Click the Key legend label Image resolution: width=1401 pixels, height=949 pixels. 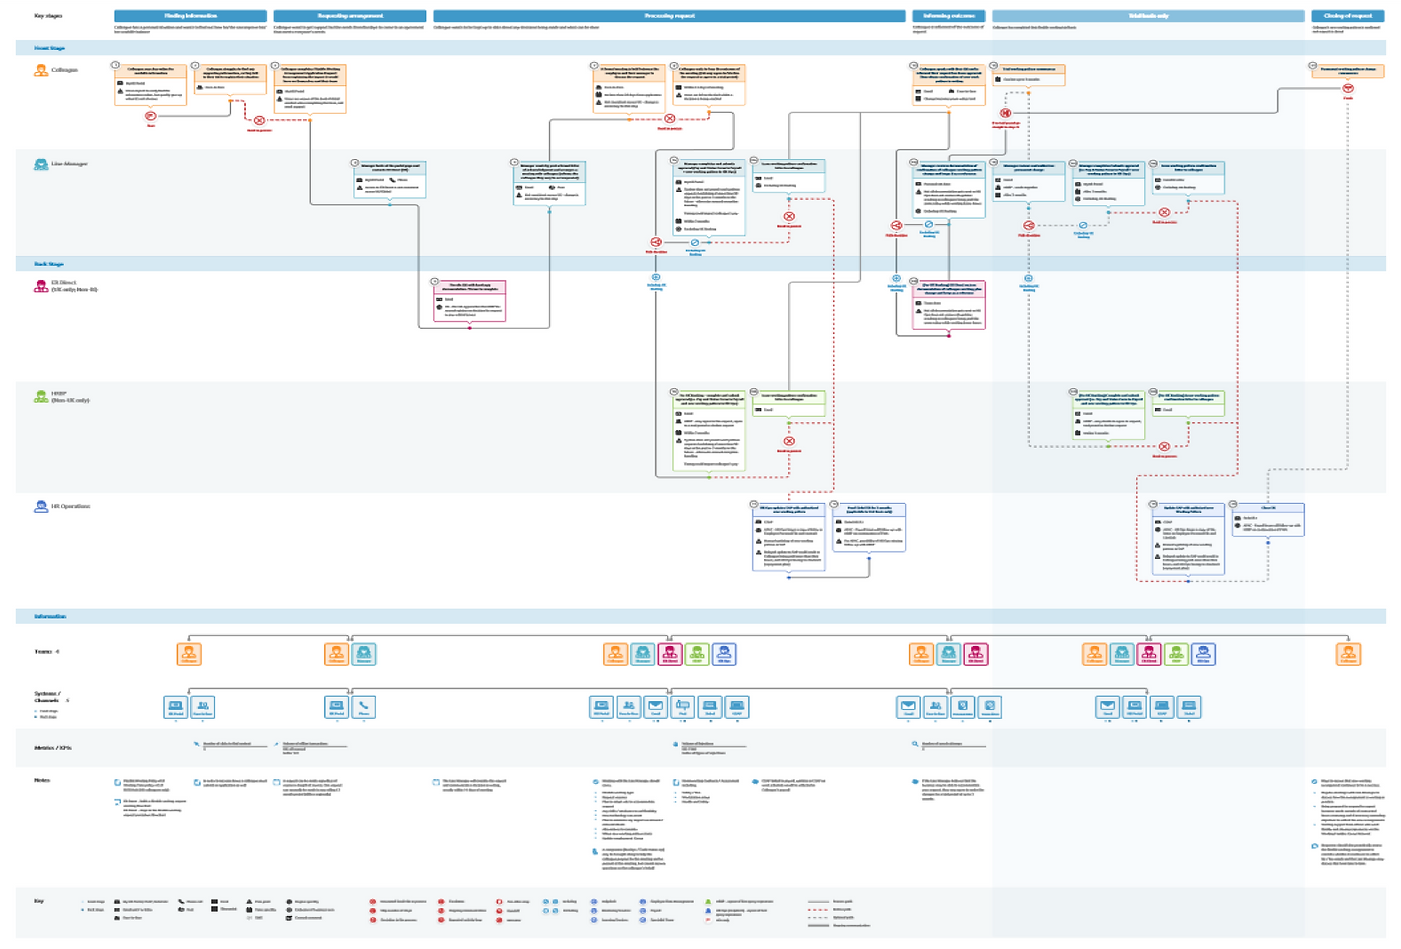(x=39, y=901)
